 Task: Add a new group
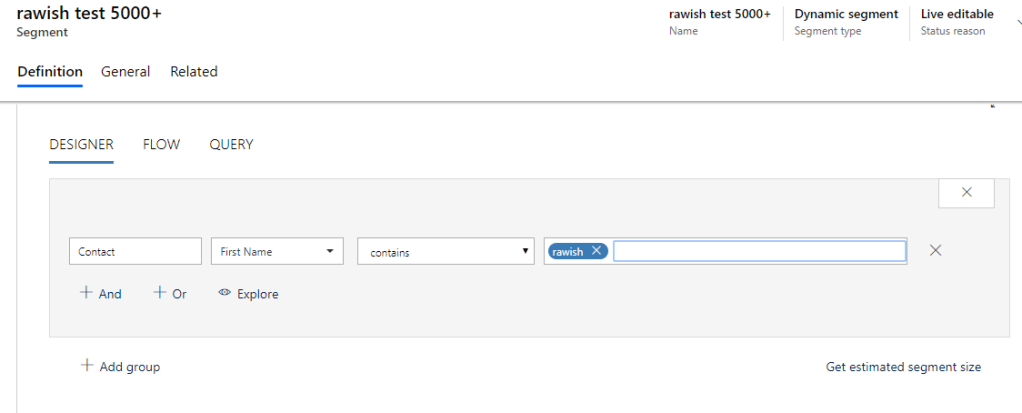121,367
